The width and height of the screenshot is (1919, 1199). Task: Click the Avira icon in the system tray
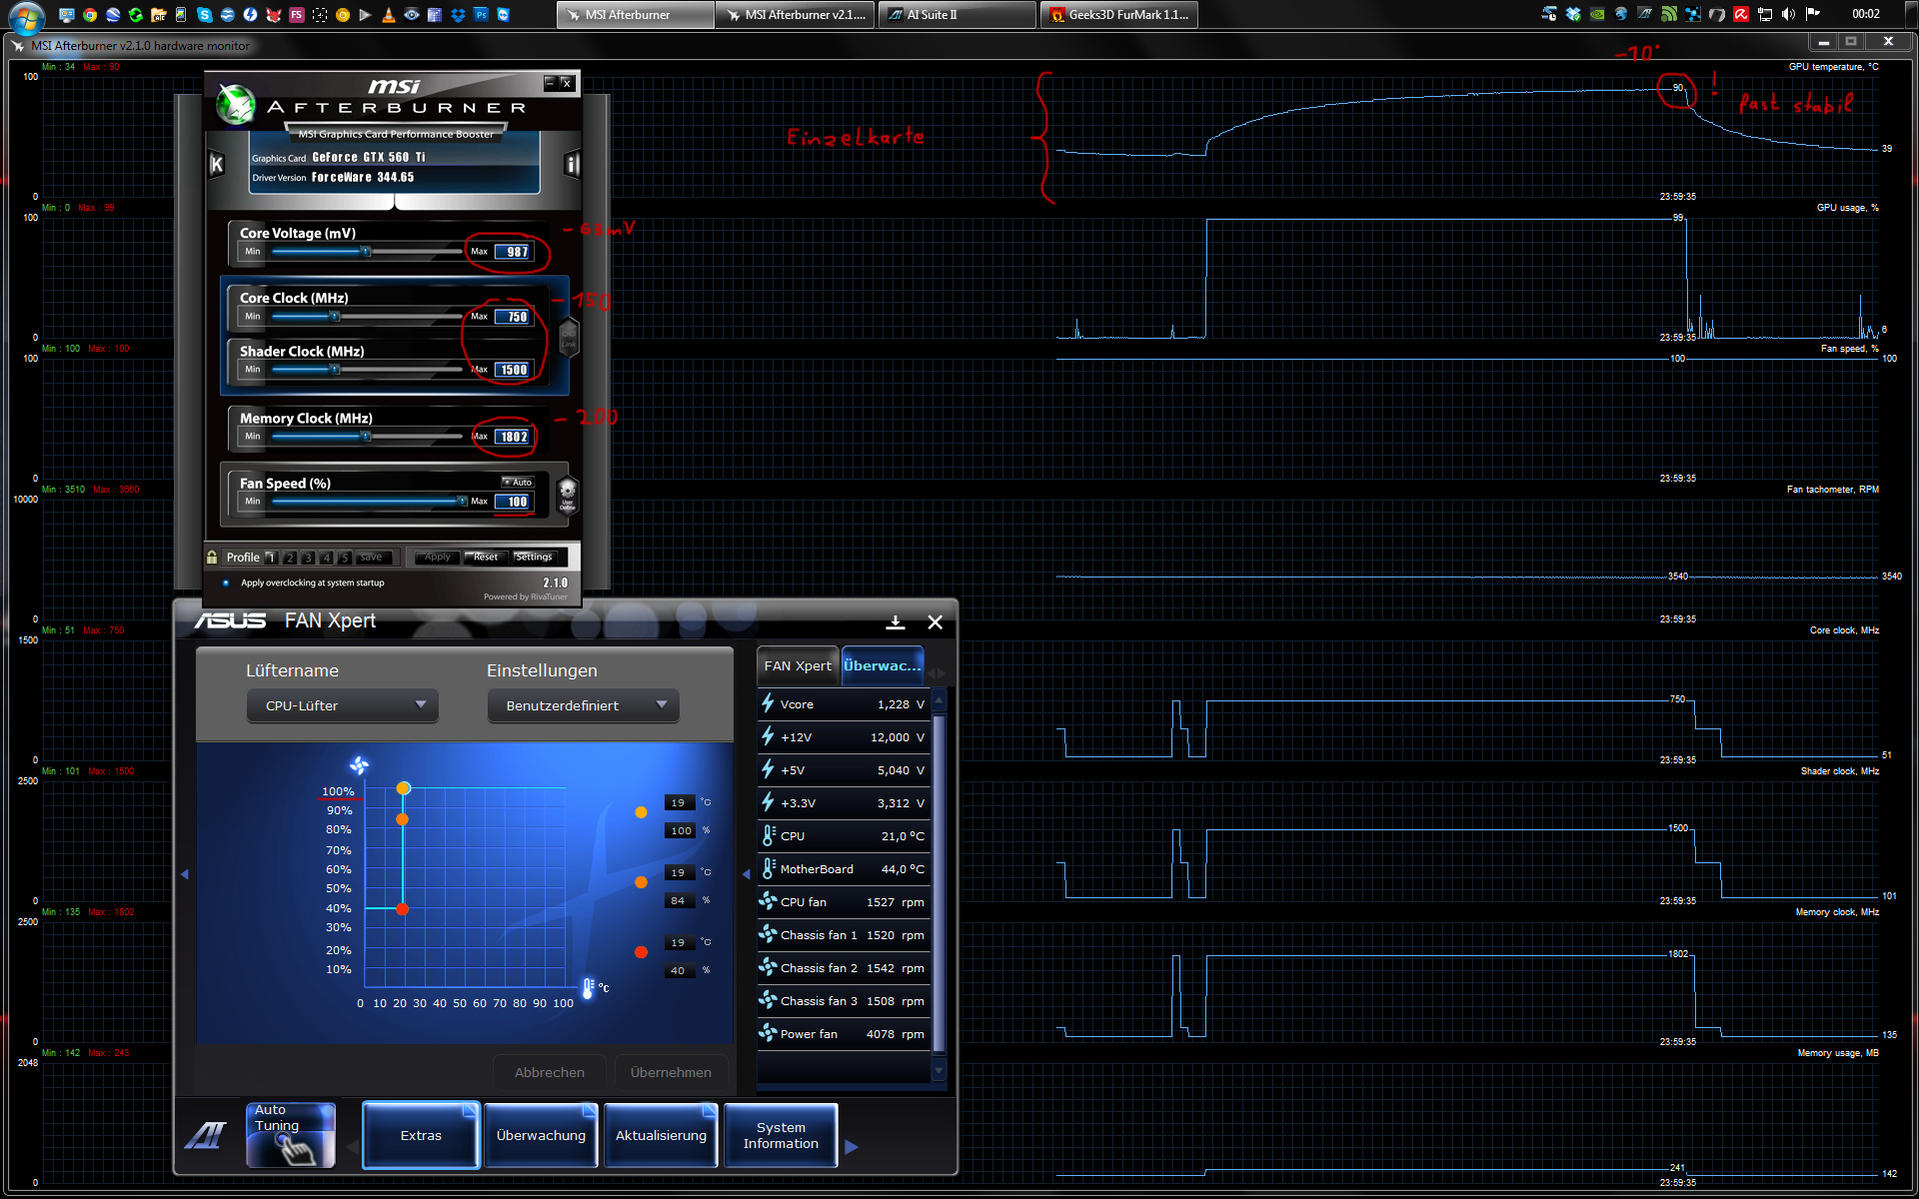1741,14
